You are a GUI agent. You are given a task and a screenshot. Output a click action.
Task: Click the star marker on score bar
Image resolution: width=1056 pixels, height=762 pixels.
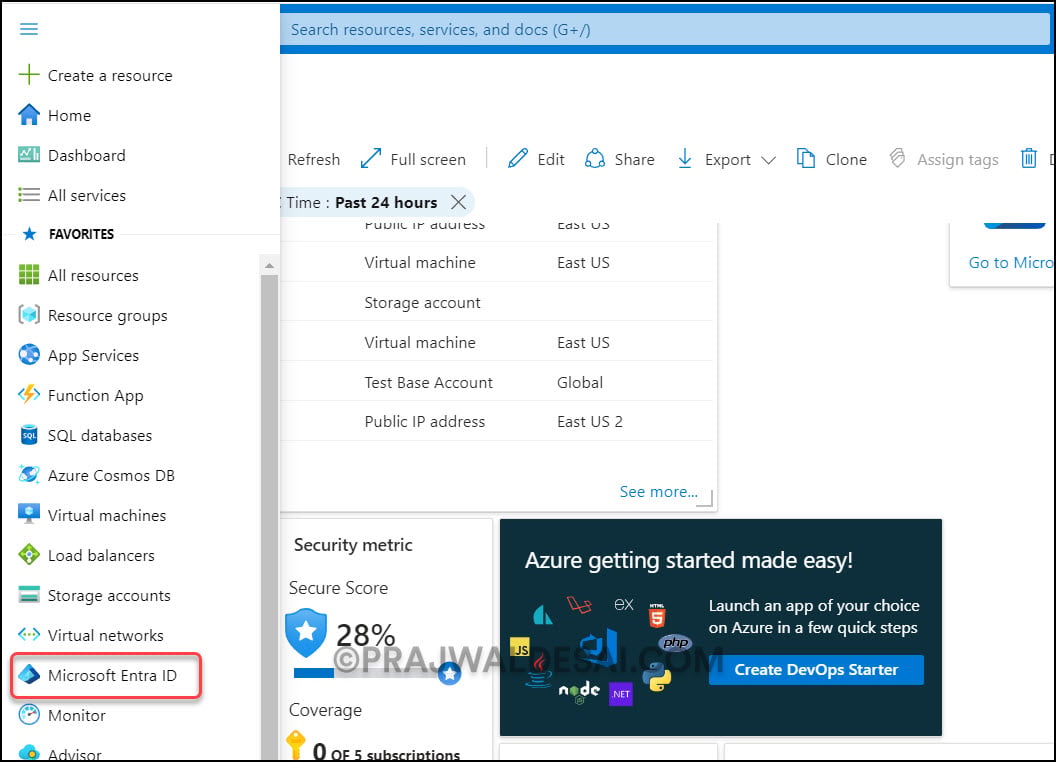pyautogui.click(x=449, y=673)
